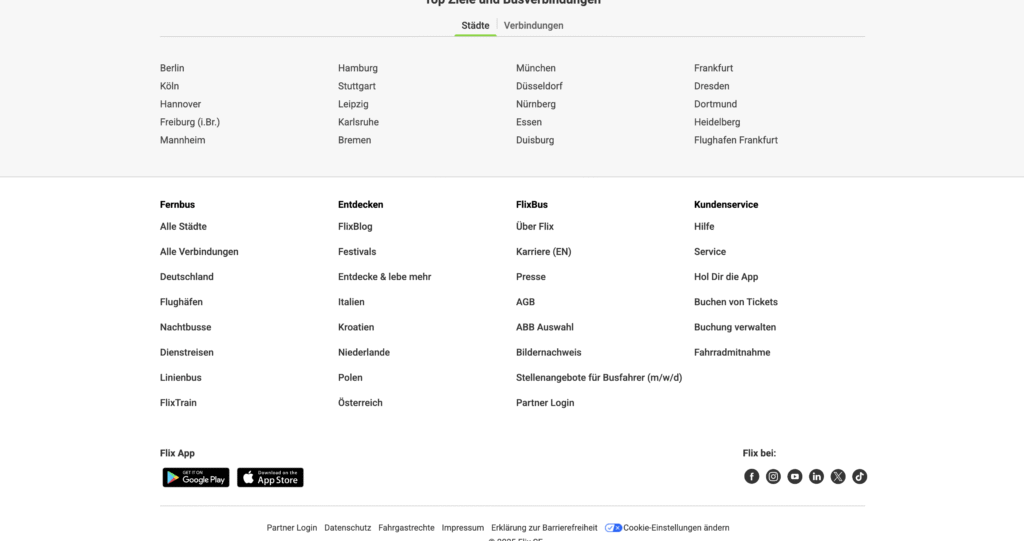Visit the FlixBlog link

point(355,227)
